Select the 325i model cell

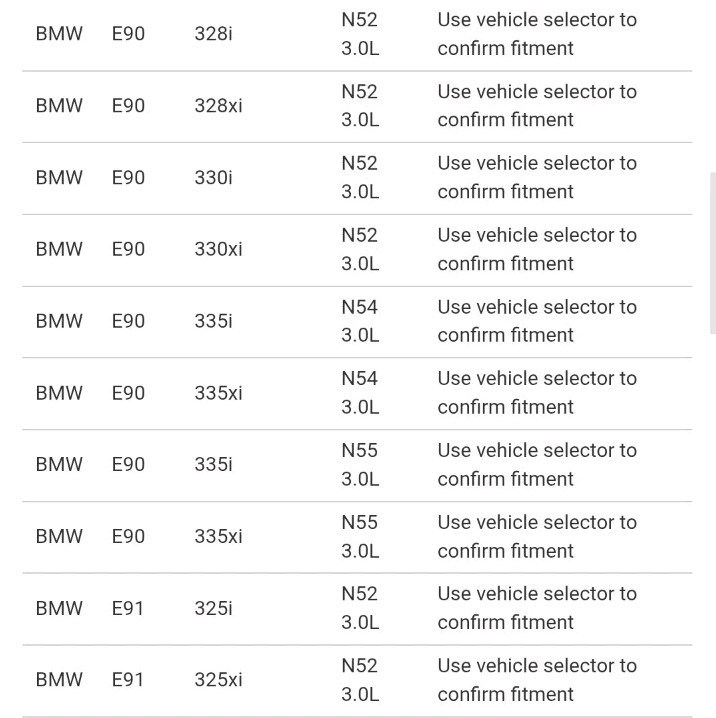pyautogui.click(x=213, y=608)
